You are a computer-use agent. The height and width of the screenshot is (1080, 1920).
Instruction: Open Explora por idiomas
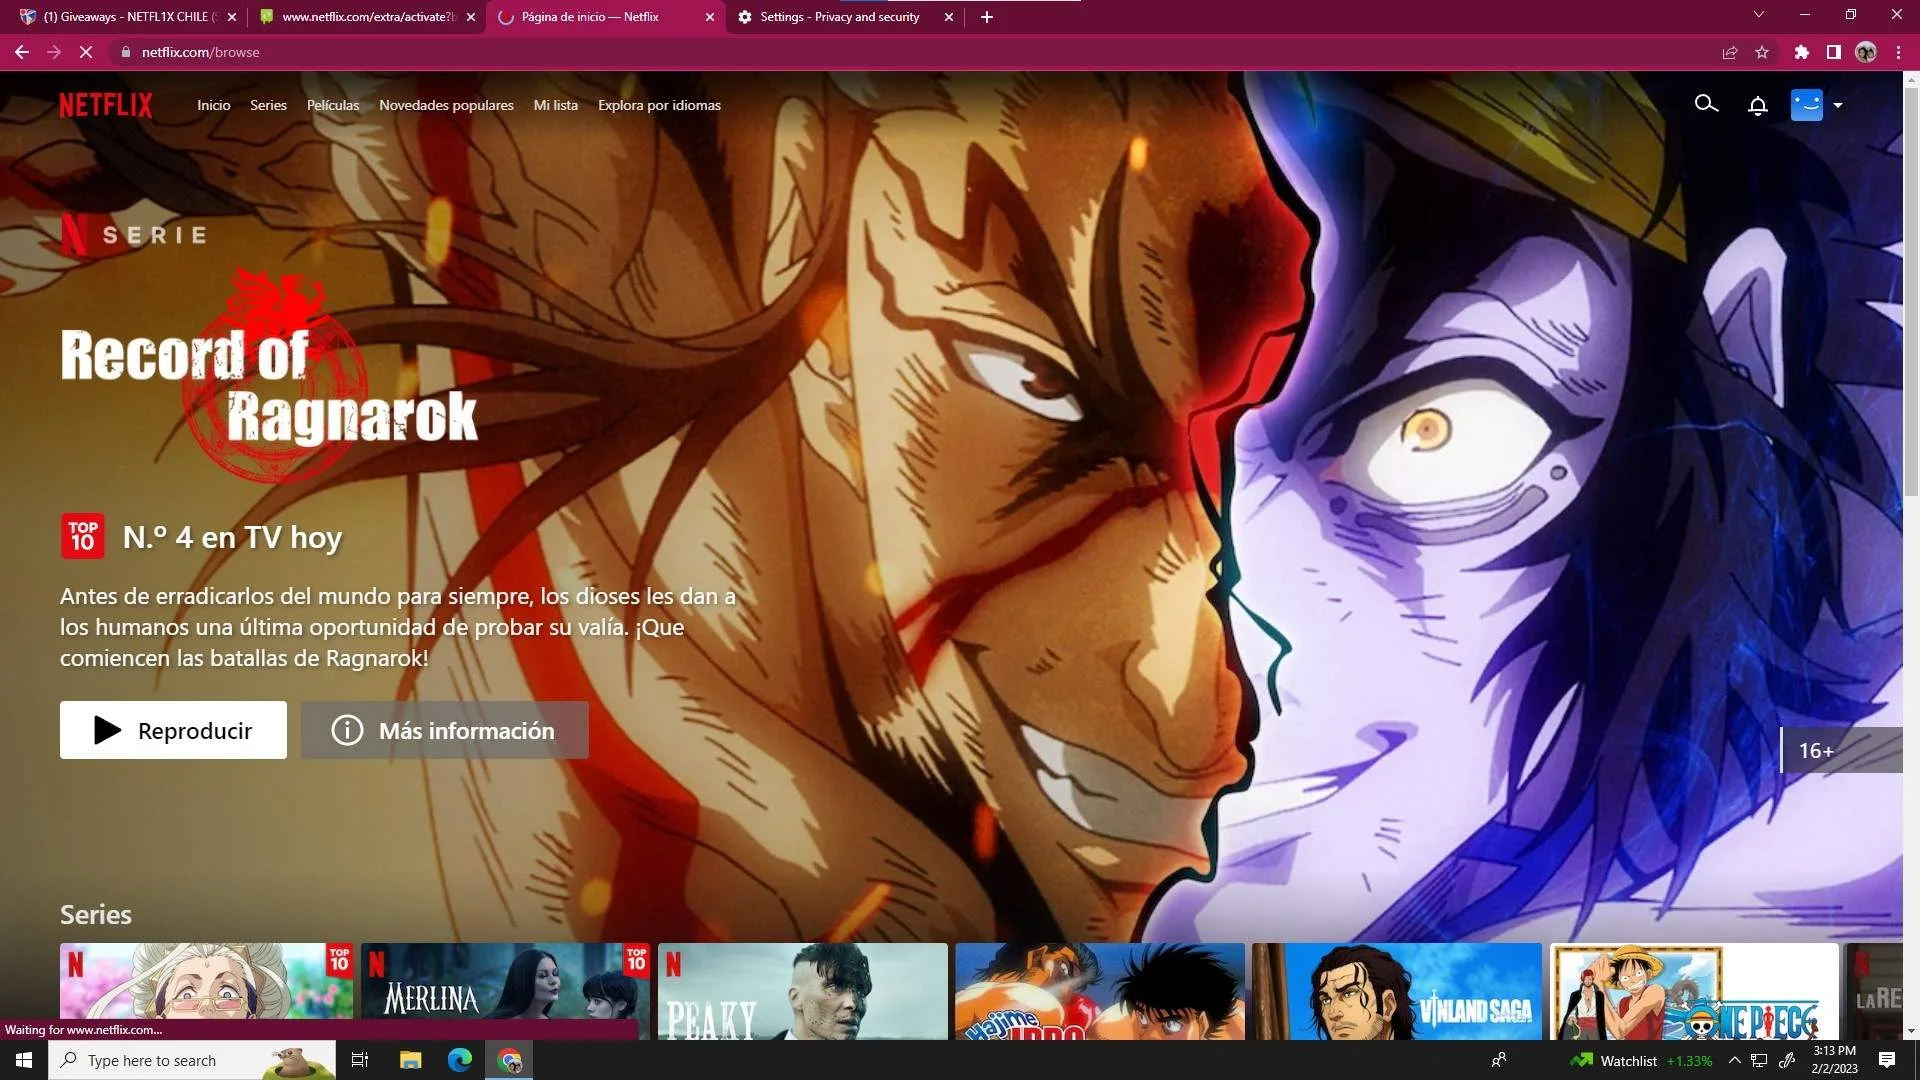coord(659,105)
